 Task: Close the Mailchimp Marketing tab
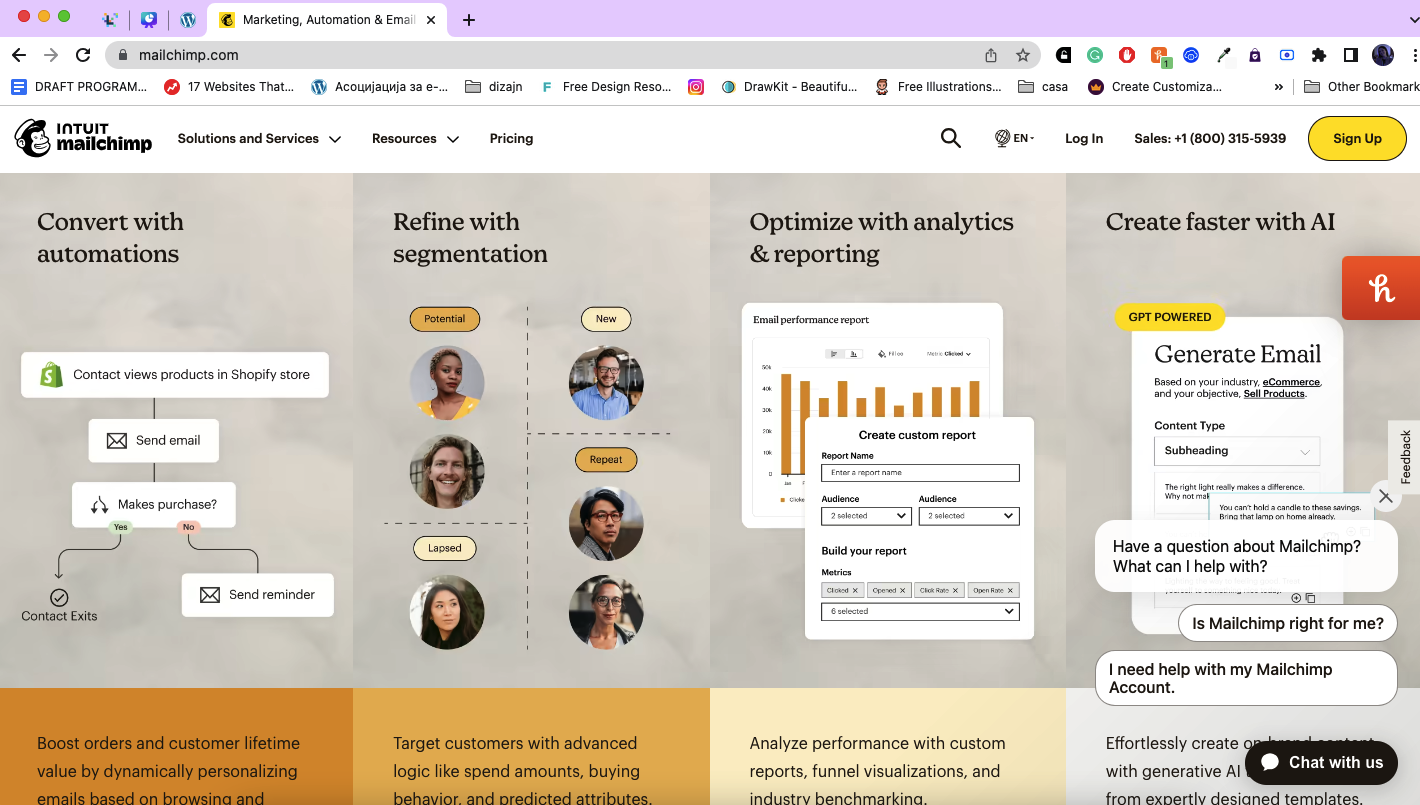click(431, 19)
